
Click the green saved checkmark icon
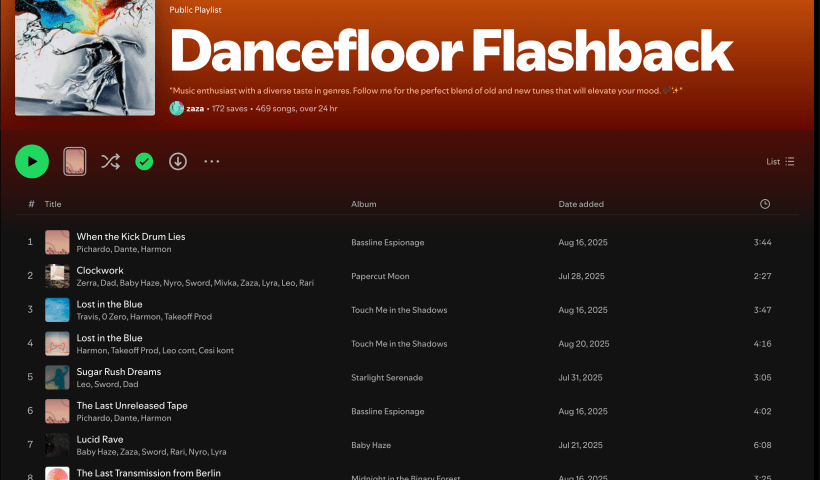[144, 161]
